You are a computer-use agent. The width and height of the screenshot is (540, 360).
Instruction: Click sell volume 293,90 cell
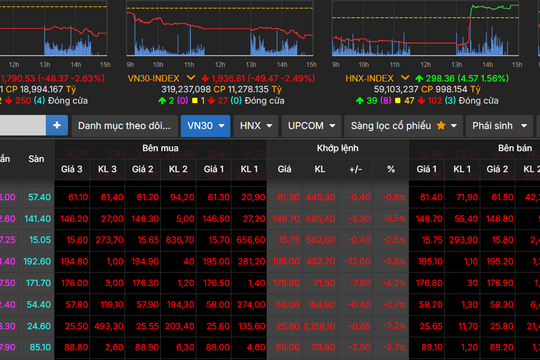[x=463, y=240]
